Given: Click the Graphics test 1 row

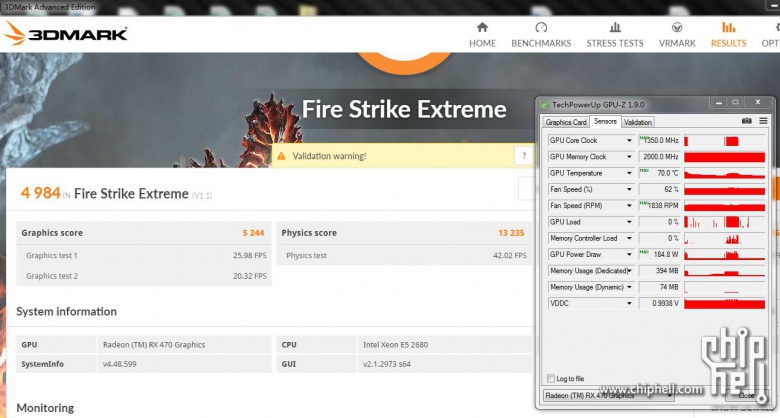Looking at the screenshot, I should coord(144,255).
